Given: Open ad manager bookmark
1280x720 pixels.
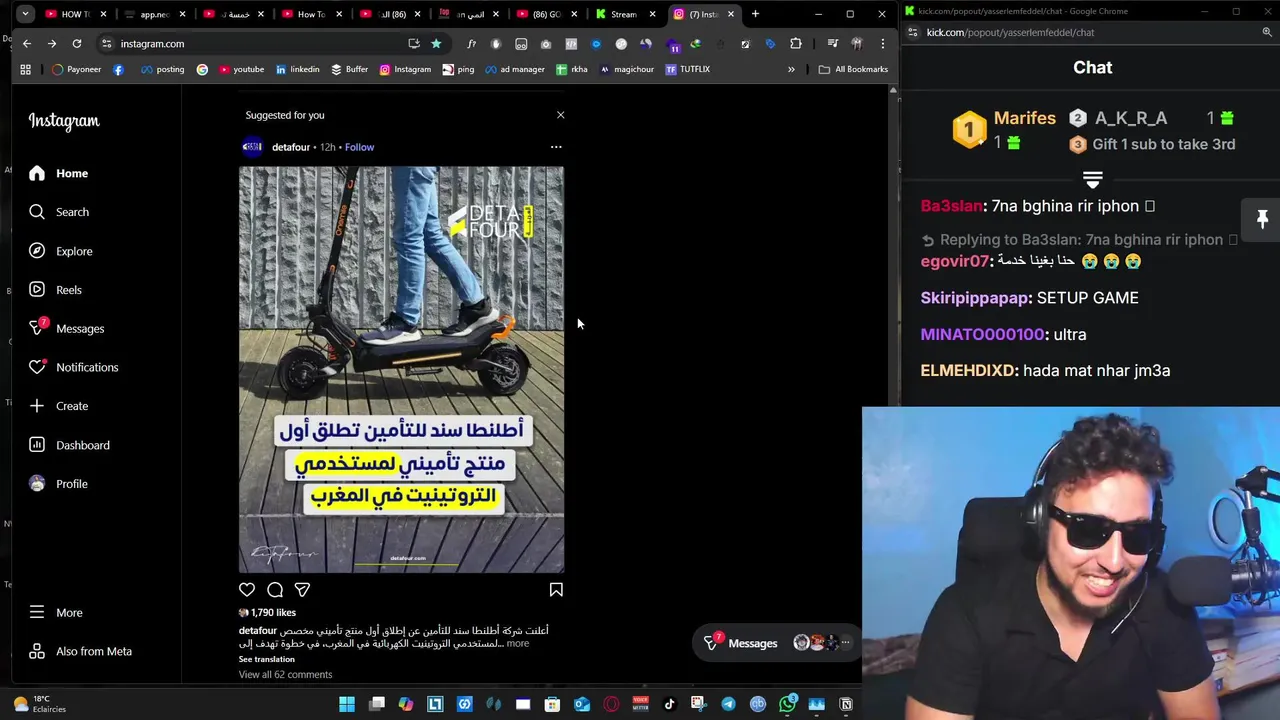Looking at the screenshot, I should point(514,70).
